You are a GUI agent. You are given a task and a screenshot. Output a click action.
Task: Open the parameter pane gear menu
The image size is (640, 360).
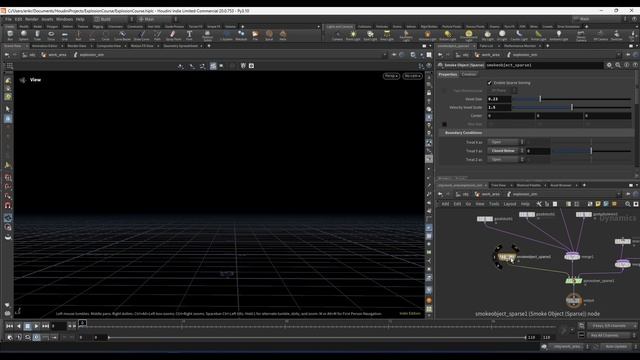point(609,65)
